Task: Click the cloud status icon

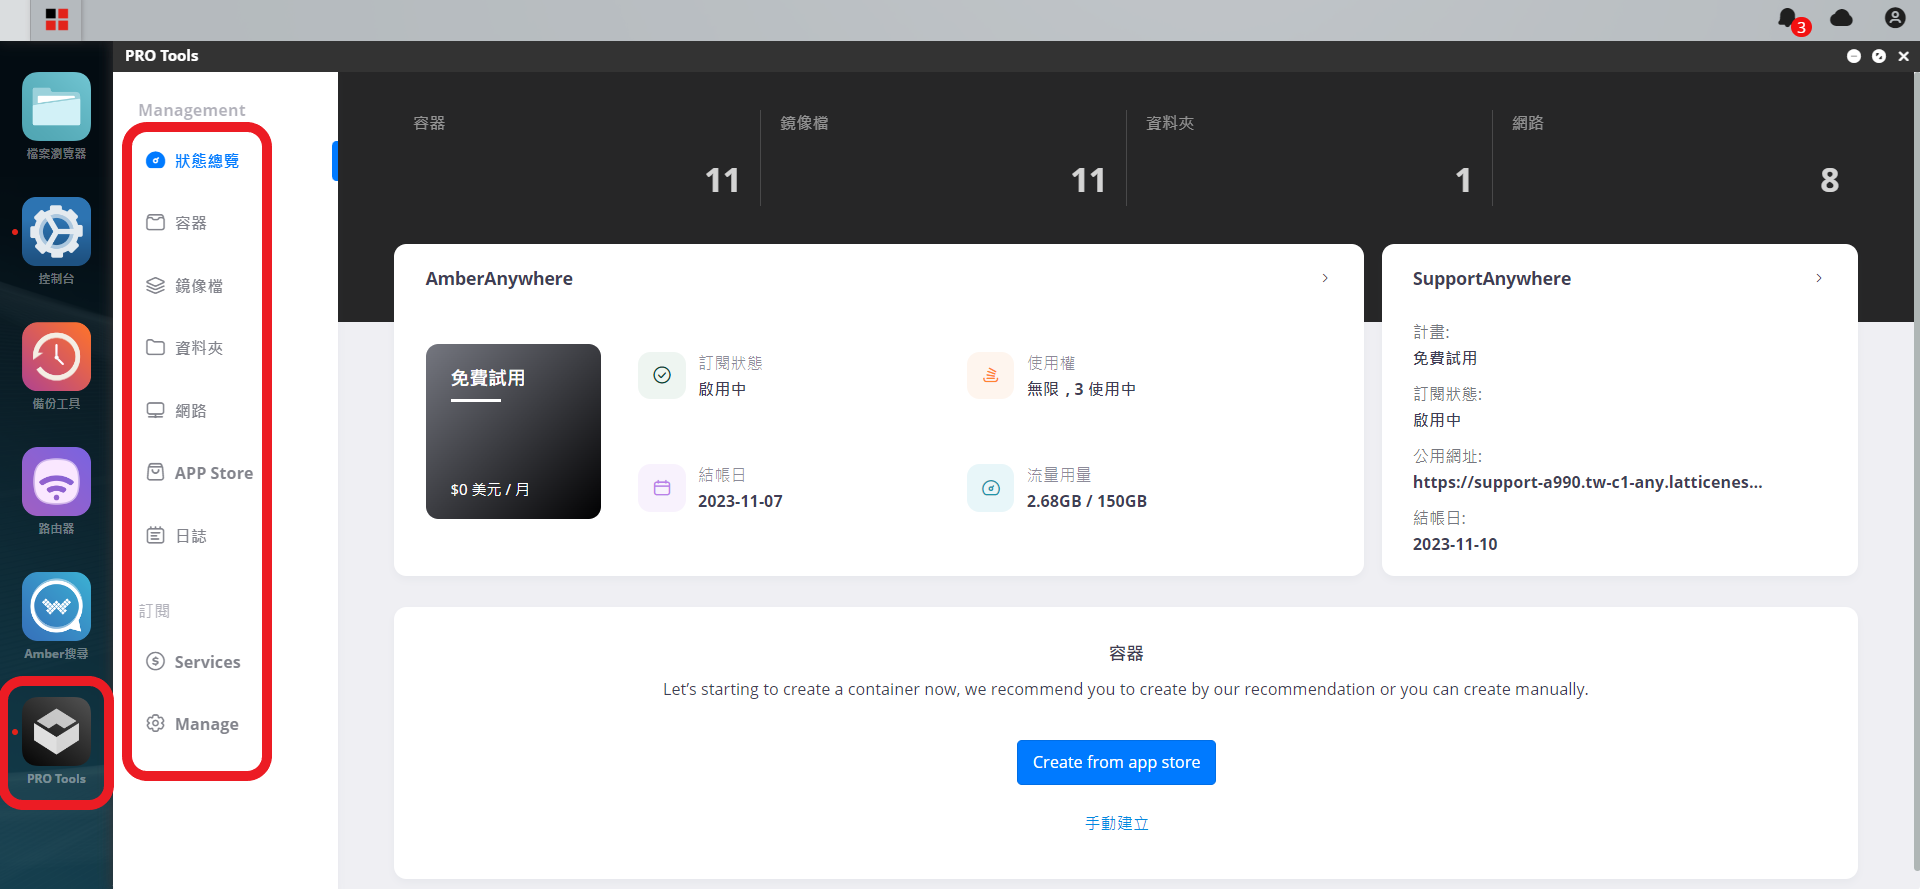Action: (1841, 18)
